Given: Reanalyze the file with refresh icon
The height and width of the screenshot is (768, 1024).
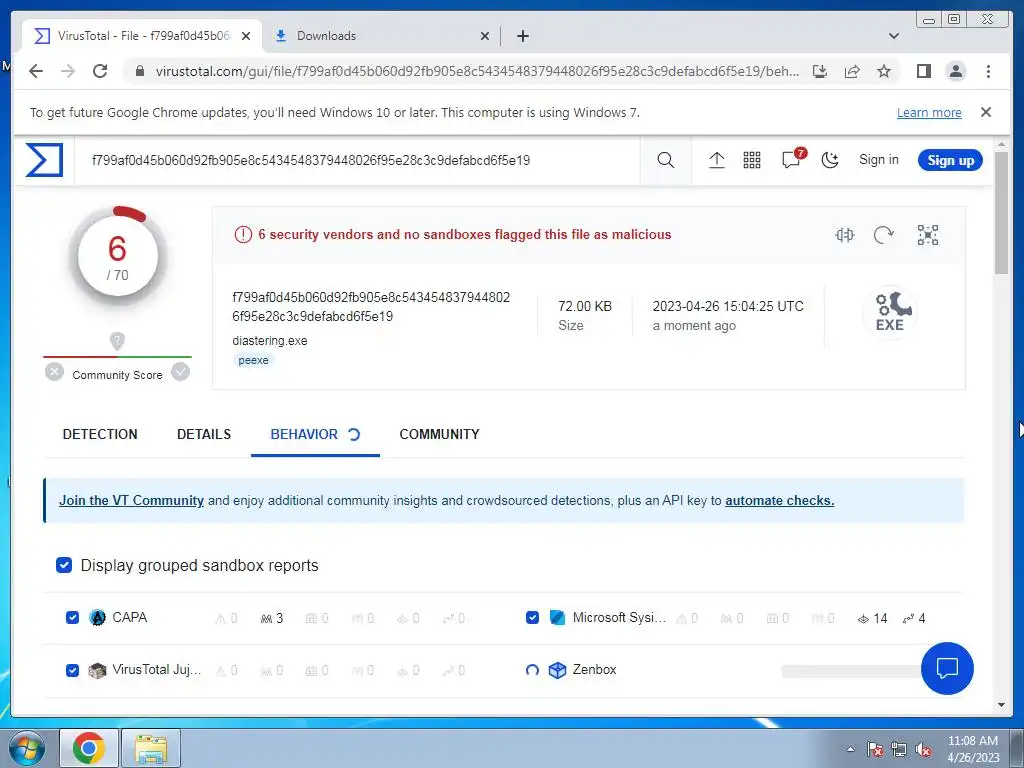Looking at the screenshot, I should pyautogui.click(x=884, y=234).
